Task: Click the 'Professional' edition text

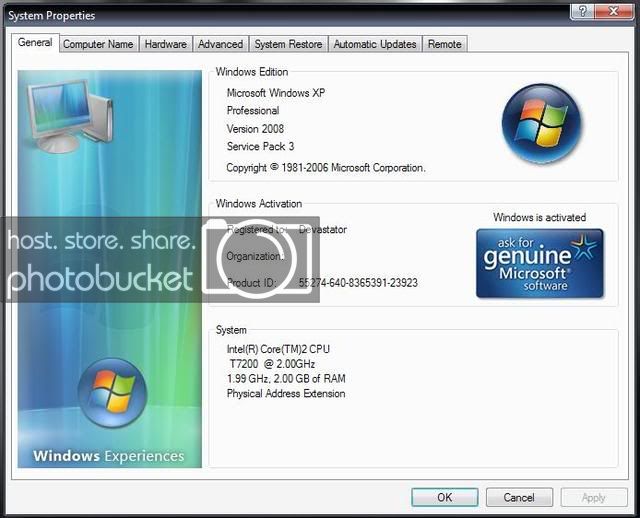Action: point(253,111)
